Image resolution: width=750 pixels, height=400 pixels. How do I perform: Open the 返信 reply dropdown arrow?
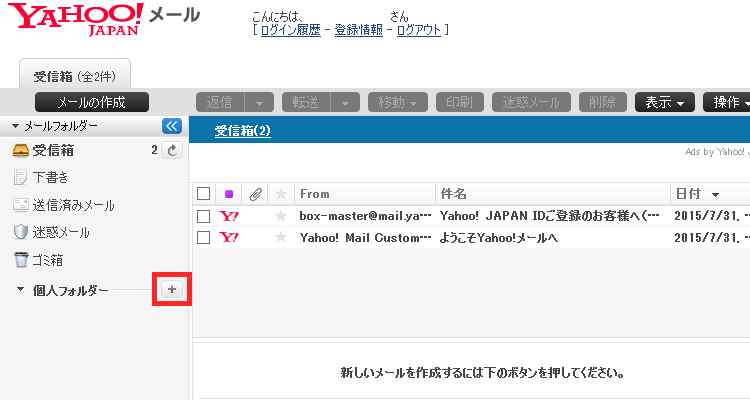[259, 102]
